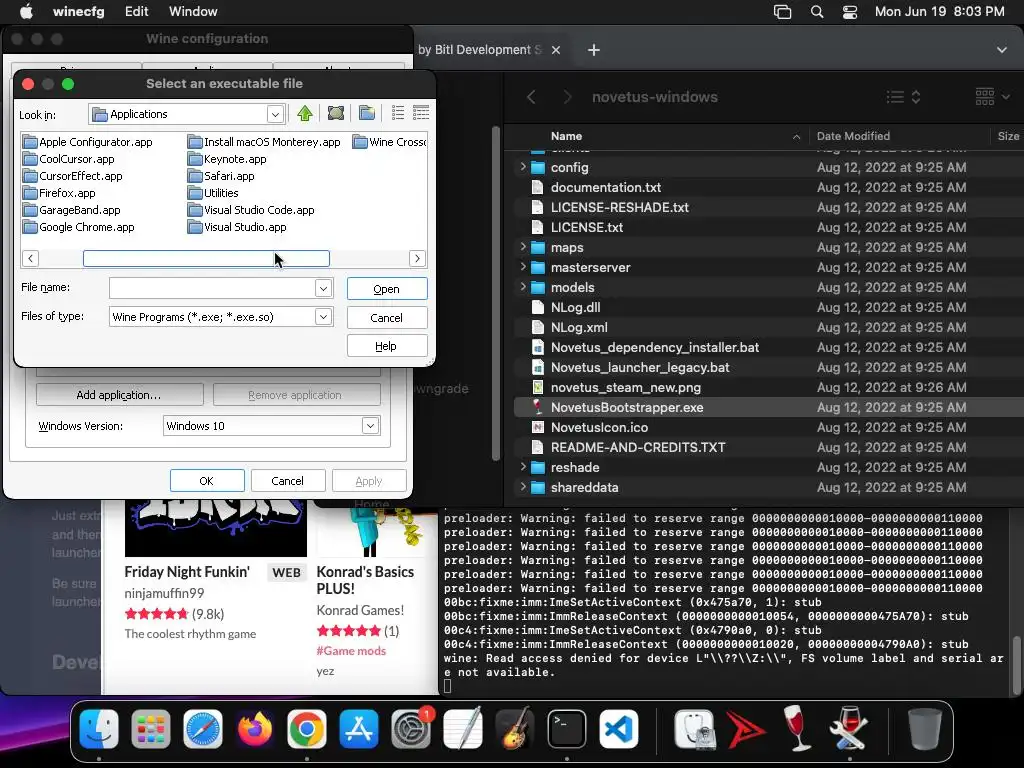
Task: Select Visual Studio Code.app
Action: (x=251, y=210)
